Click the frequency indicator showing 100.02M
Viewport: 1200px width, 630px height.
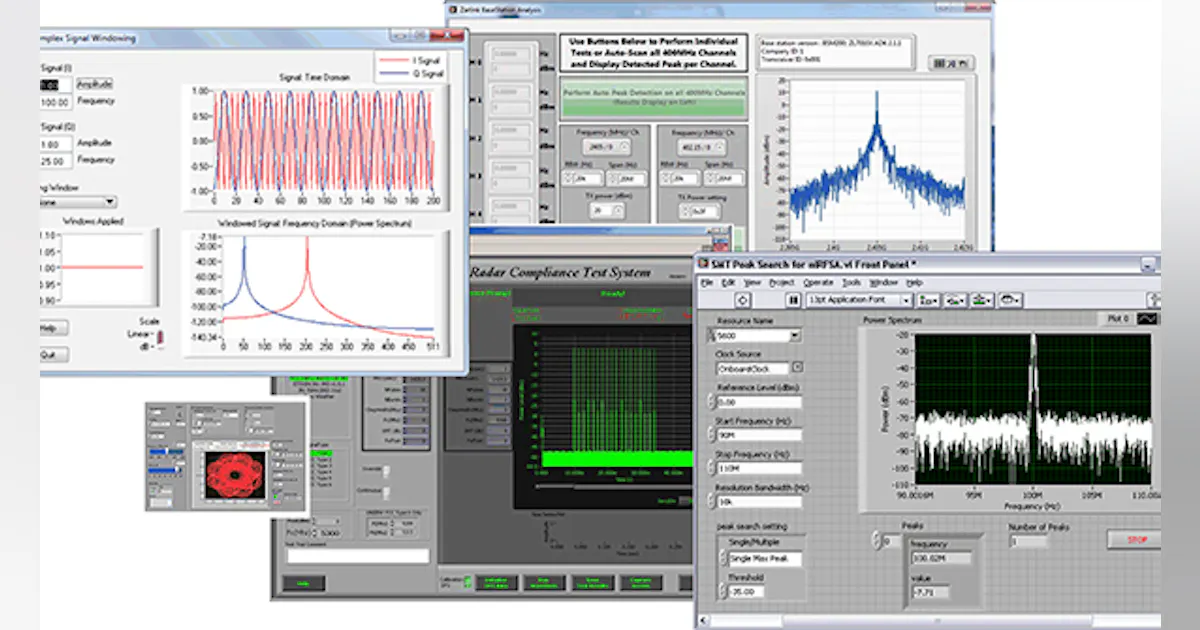pyautogui.click(x=942, y=558)
